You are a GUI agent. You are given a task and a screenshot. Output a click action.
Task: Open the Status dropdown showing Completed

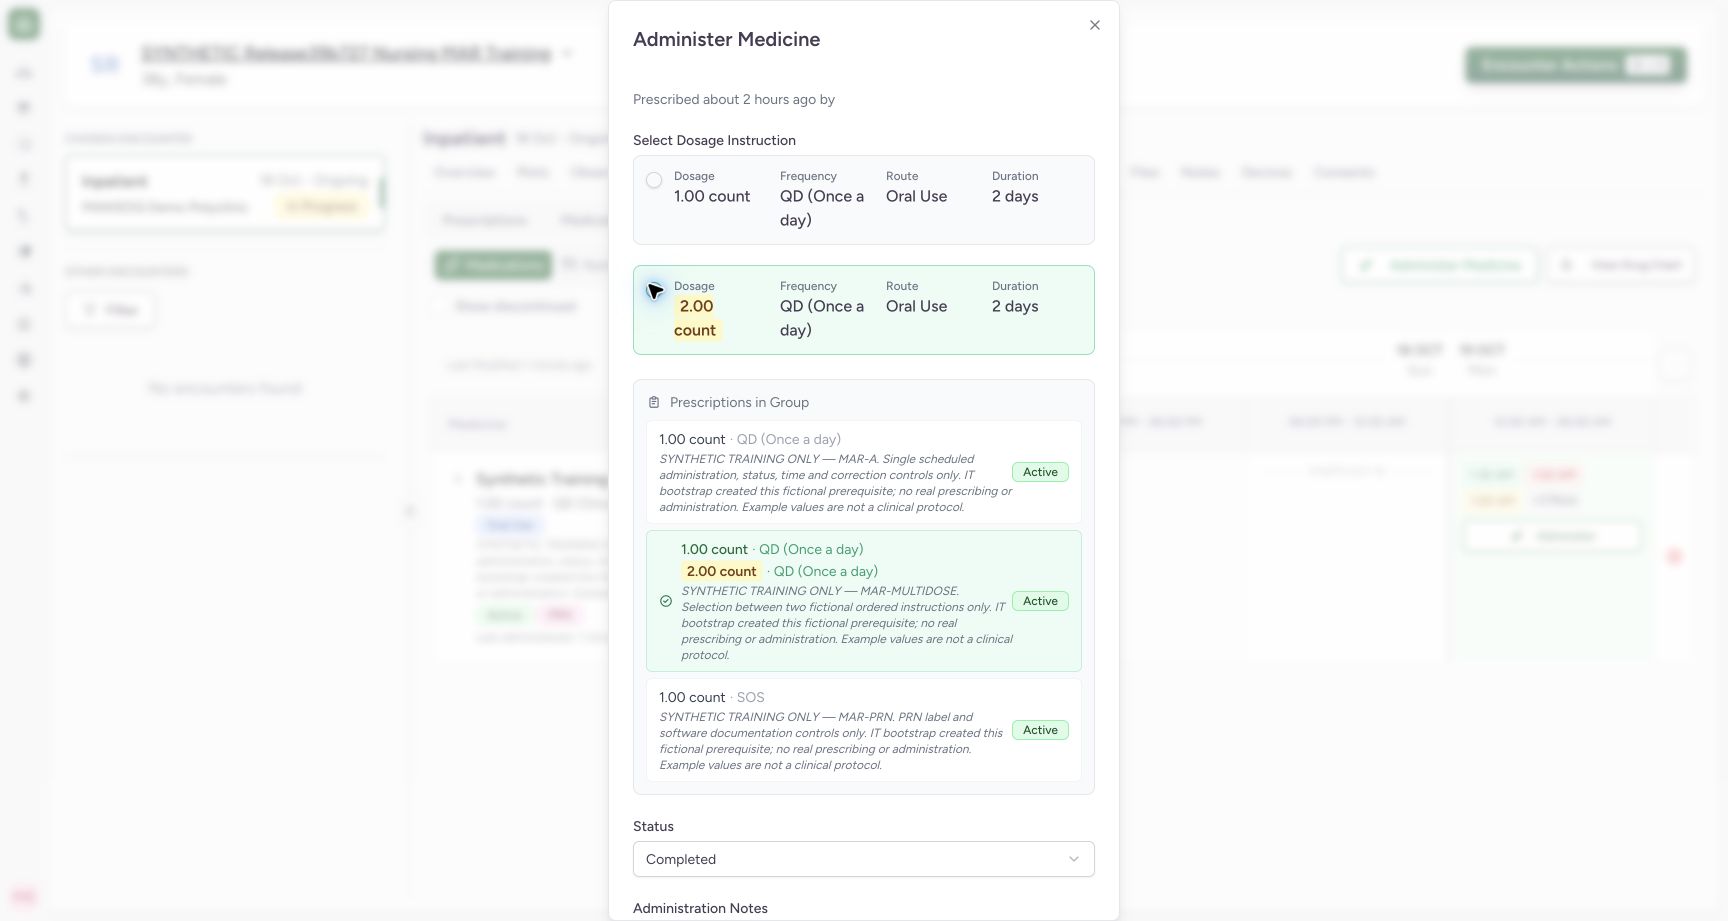pos(864,859)
